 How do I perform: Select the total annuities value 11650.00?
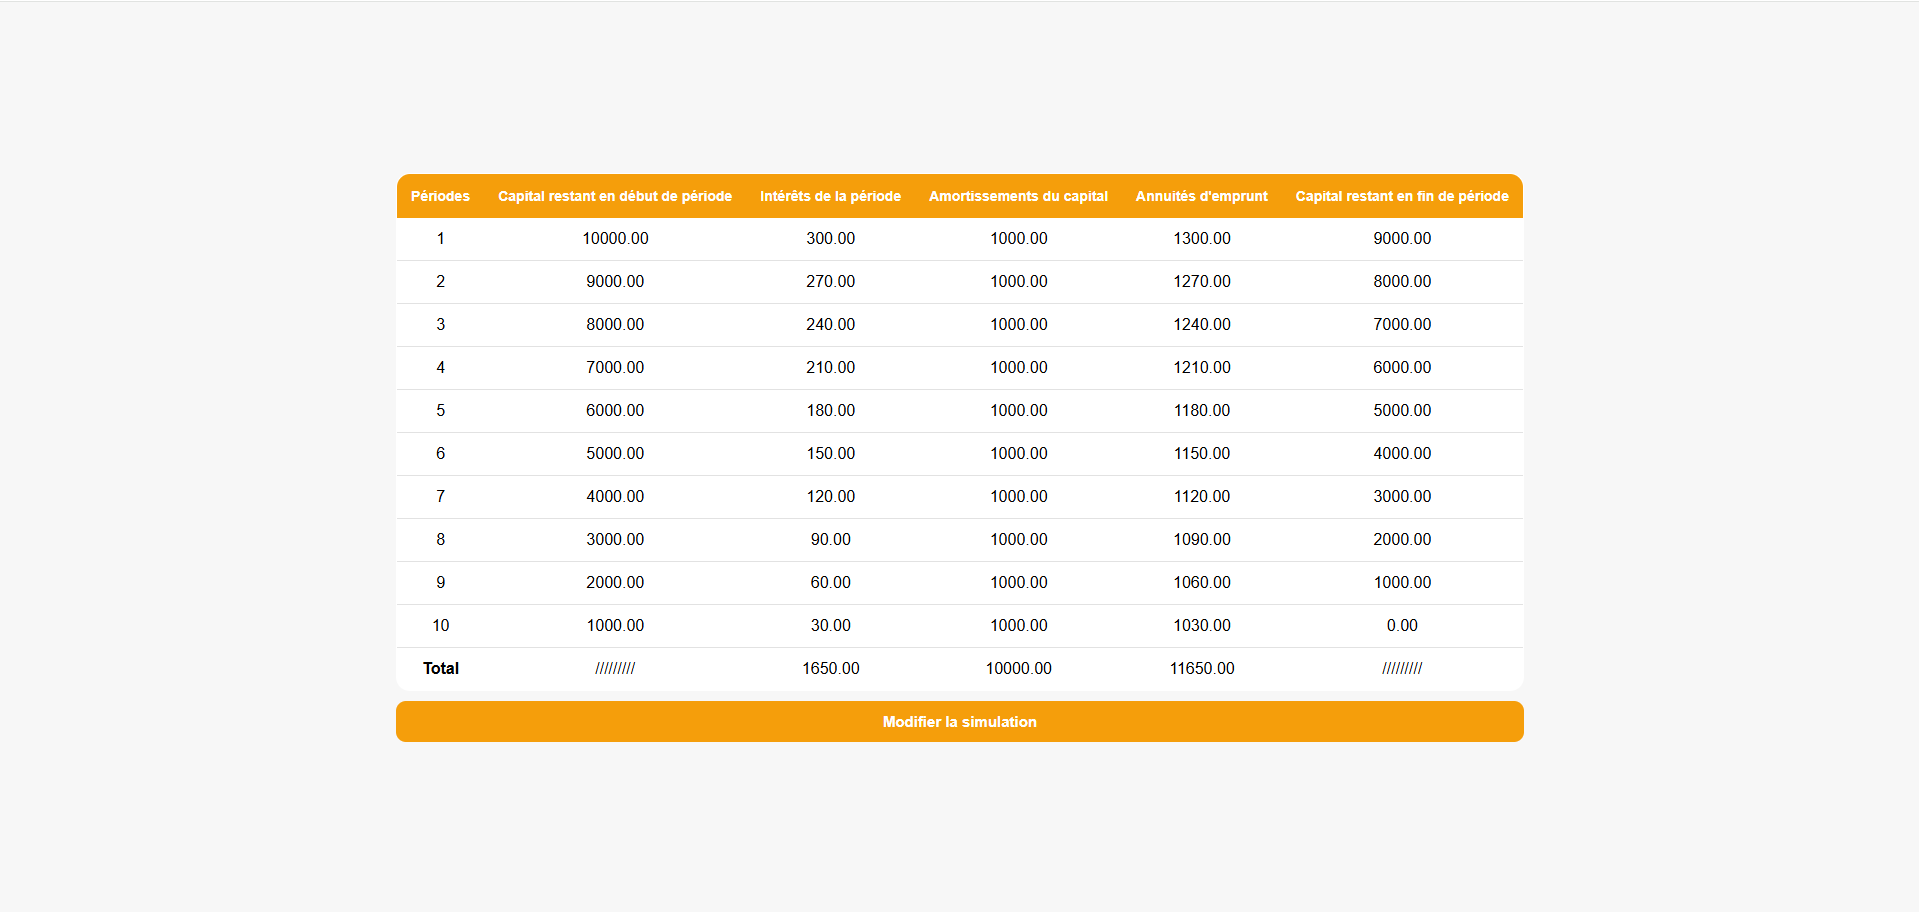click(1201, 668)
